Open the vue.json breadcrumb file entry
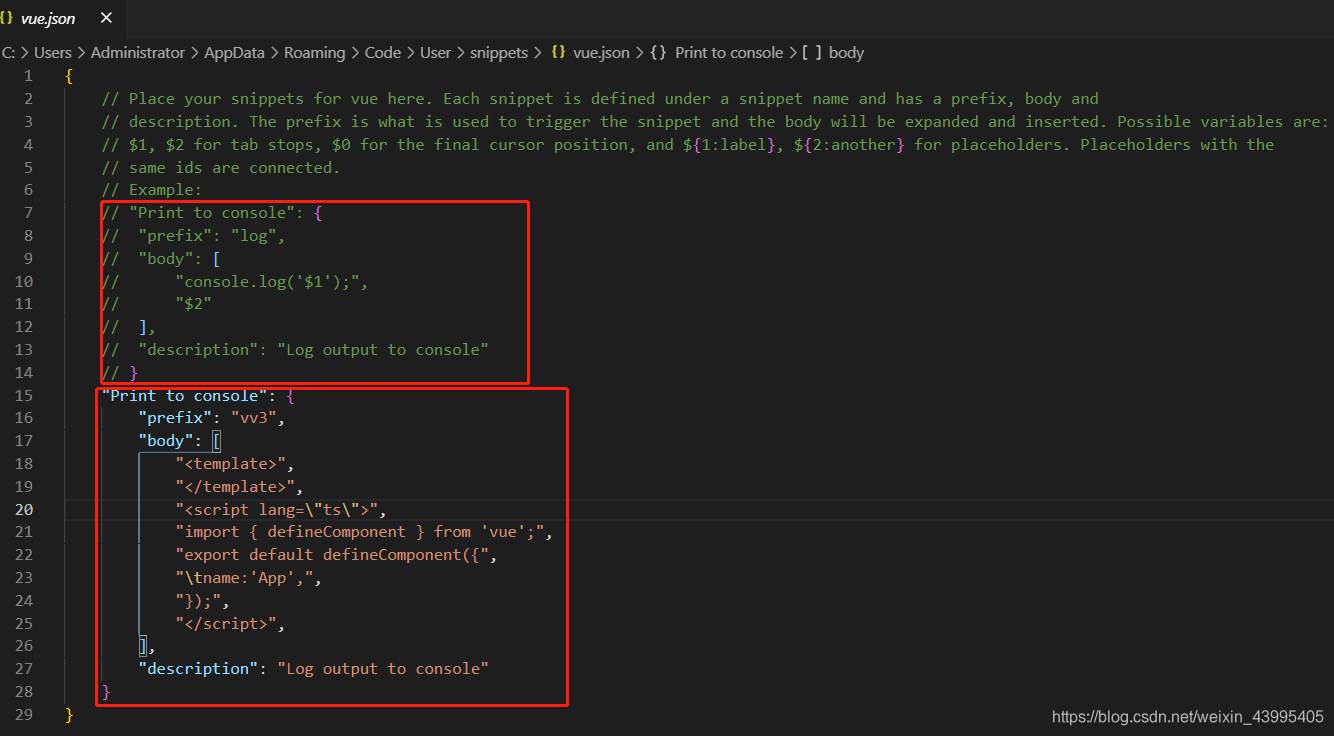The height and width of the screenshot is (736, 1334). [x=601, y=53]
